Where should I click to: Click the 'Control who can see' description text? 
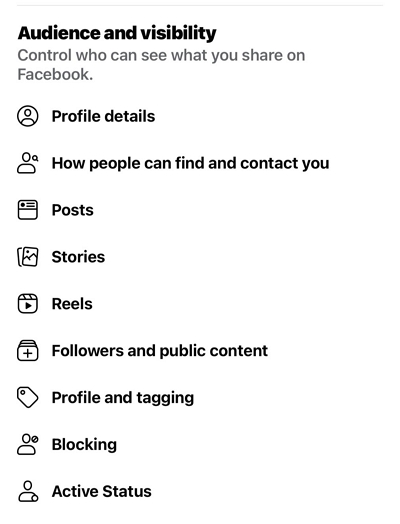(161, 64)
